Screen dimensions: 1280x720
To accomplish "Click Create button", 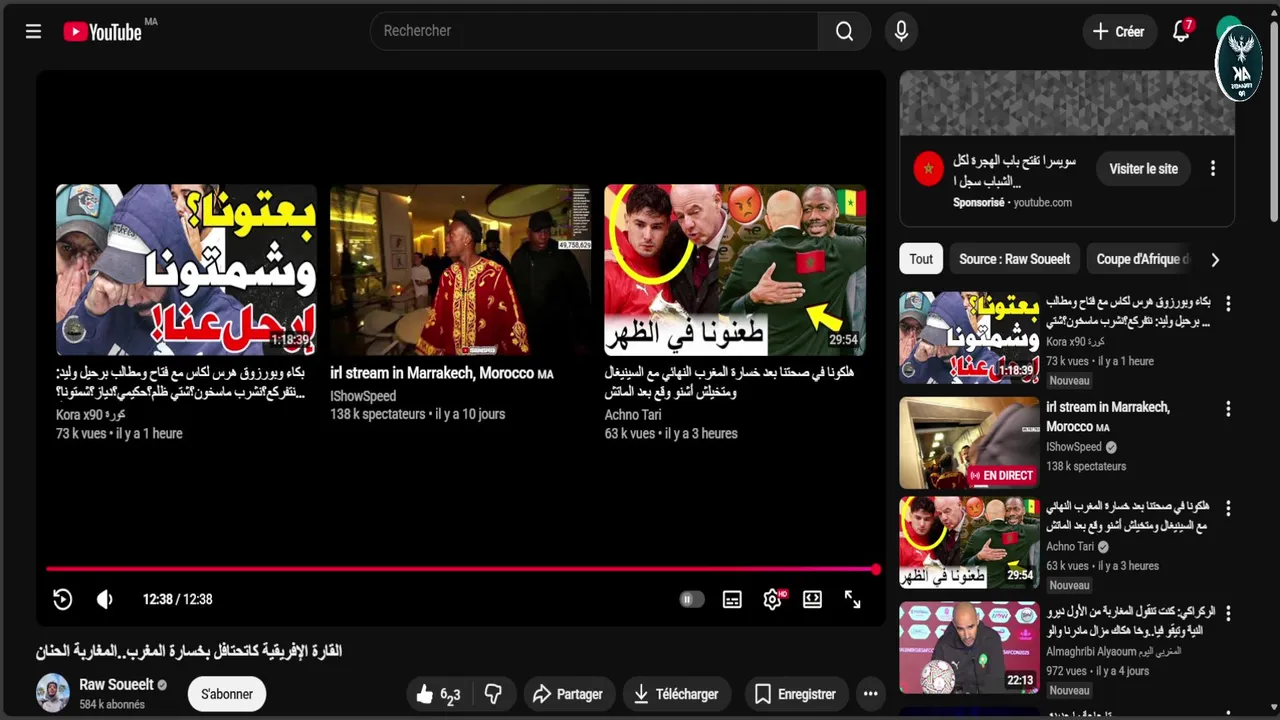I will coord(1119,31).
